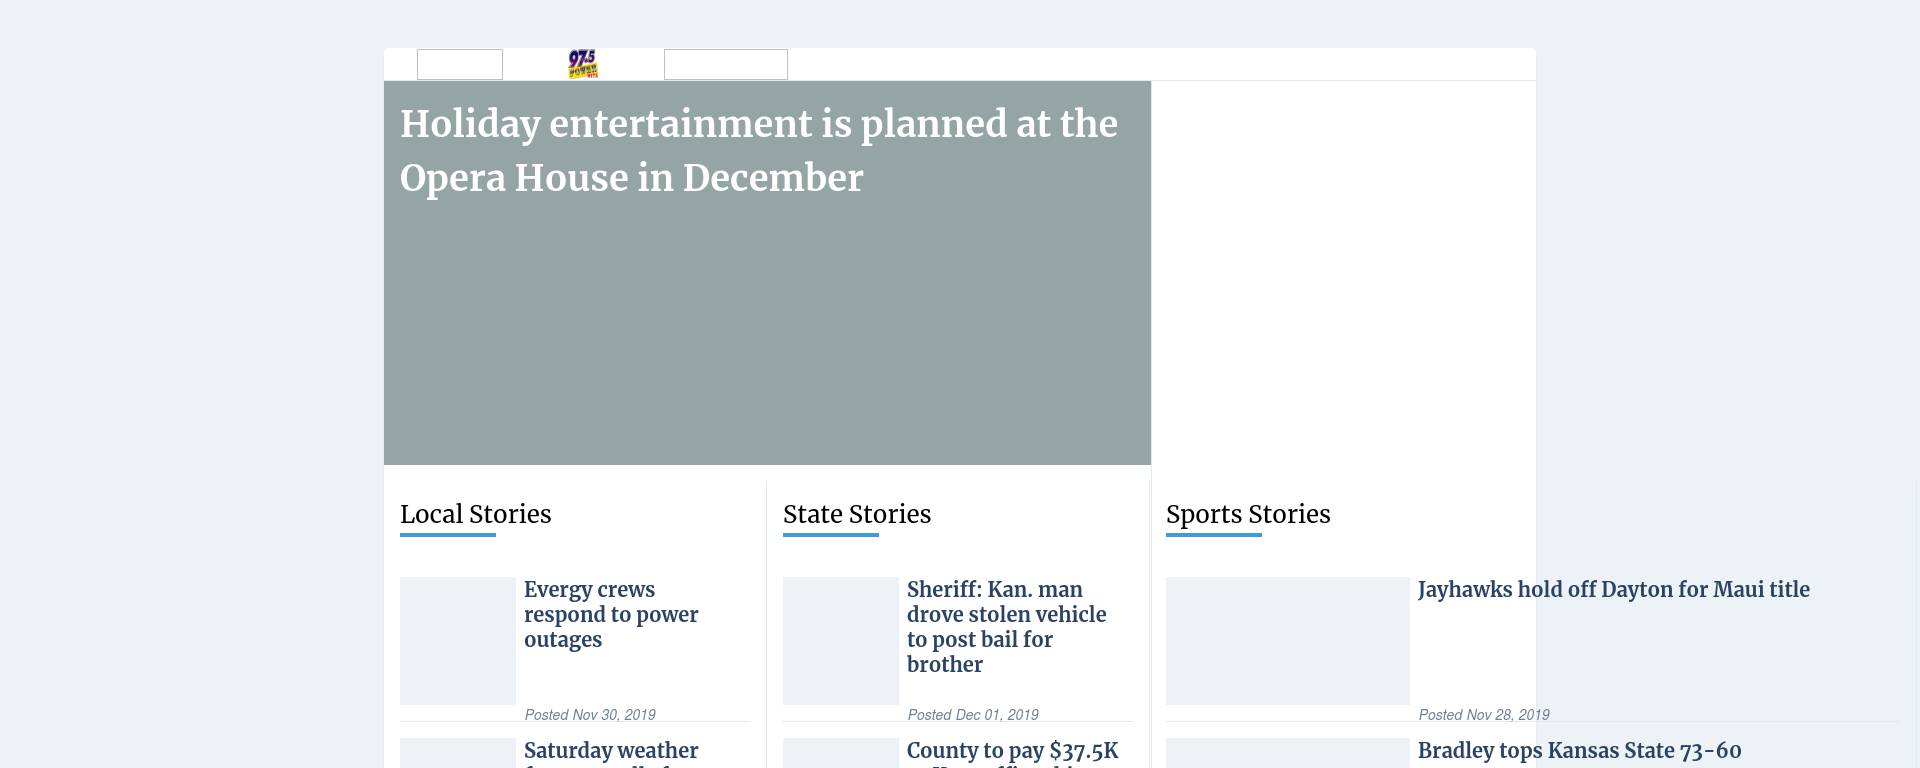The width and height of the screenshot is (1920, 768).
Task: Click thumbnail beside Bradley tops Kansas State
Action: coord(1287,753)
